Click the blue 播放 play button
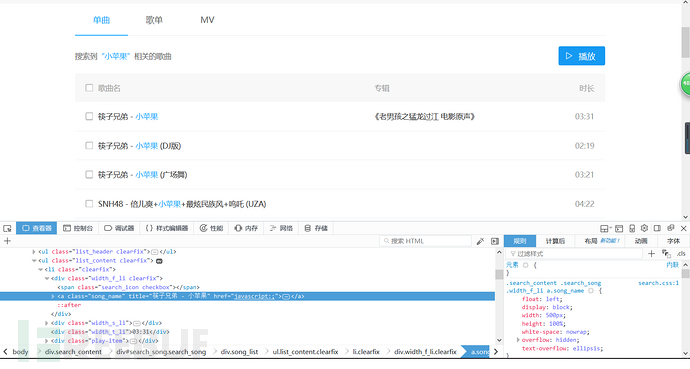Image resolution: width=690 pixels, height=369 pixels. click(582, 56)
